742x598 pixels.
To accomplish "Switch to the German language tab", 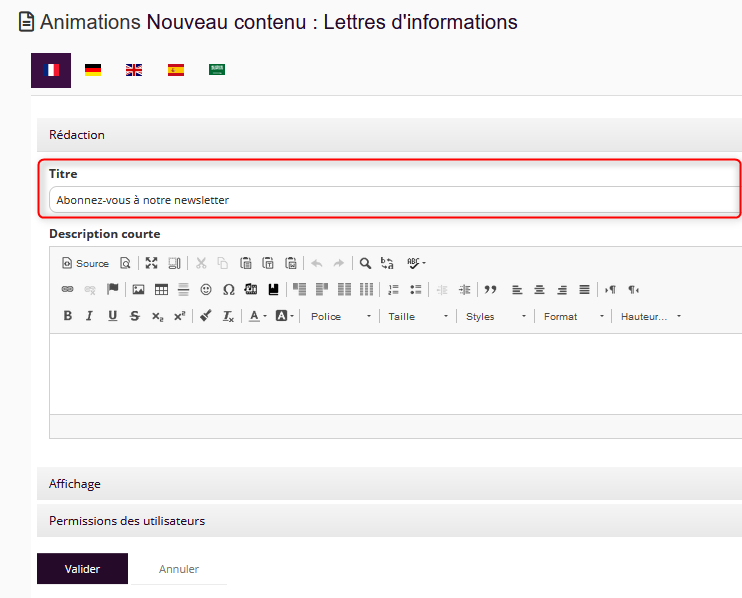I will coord(93,70).
